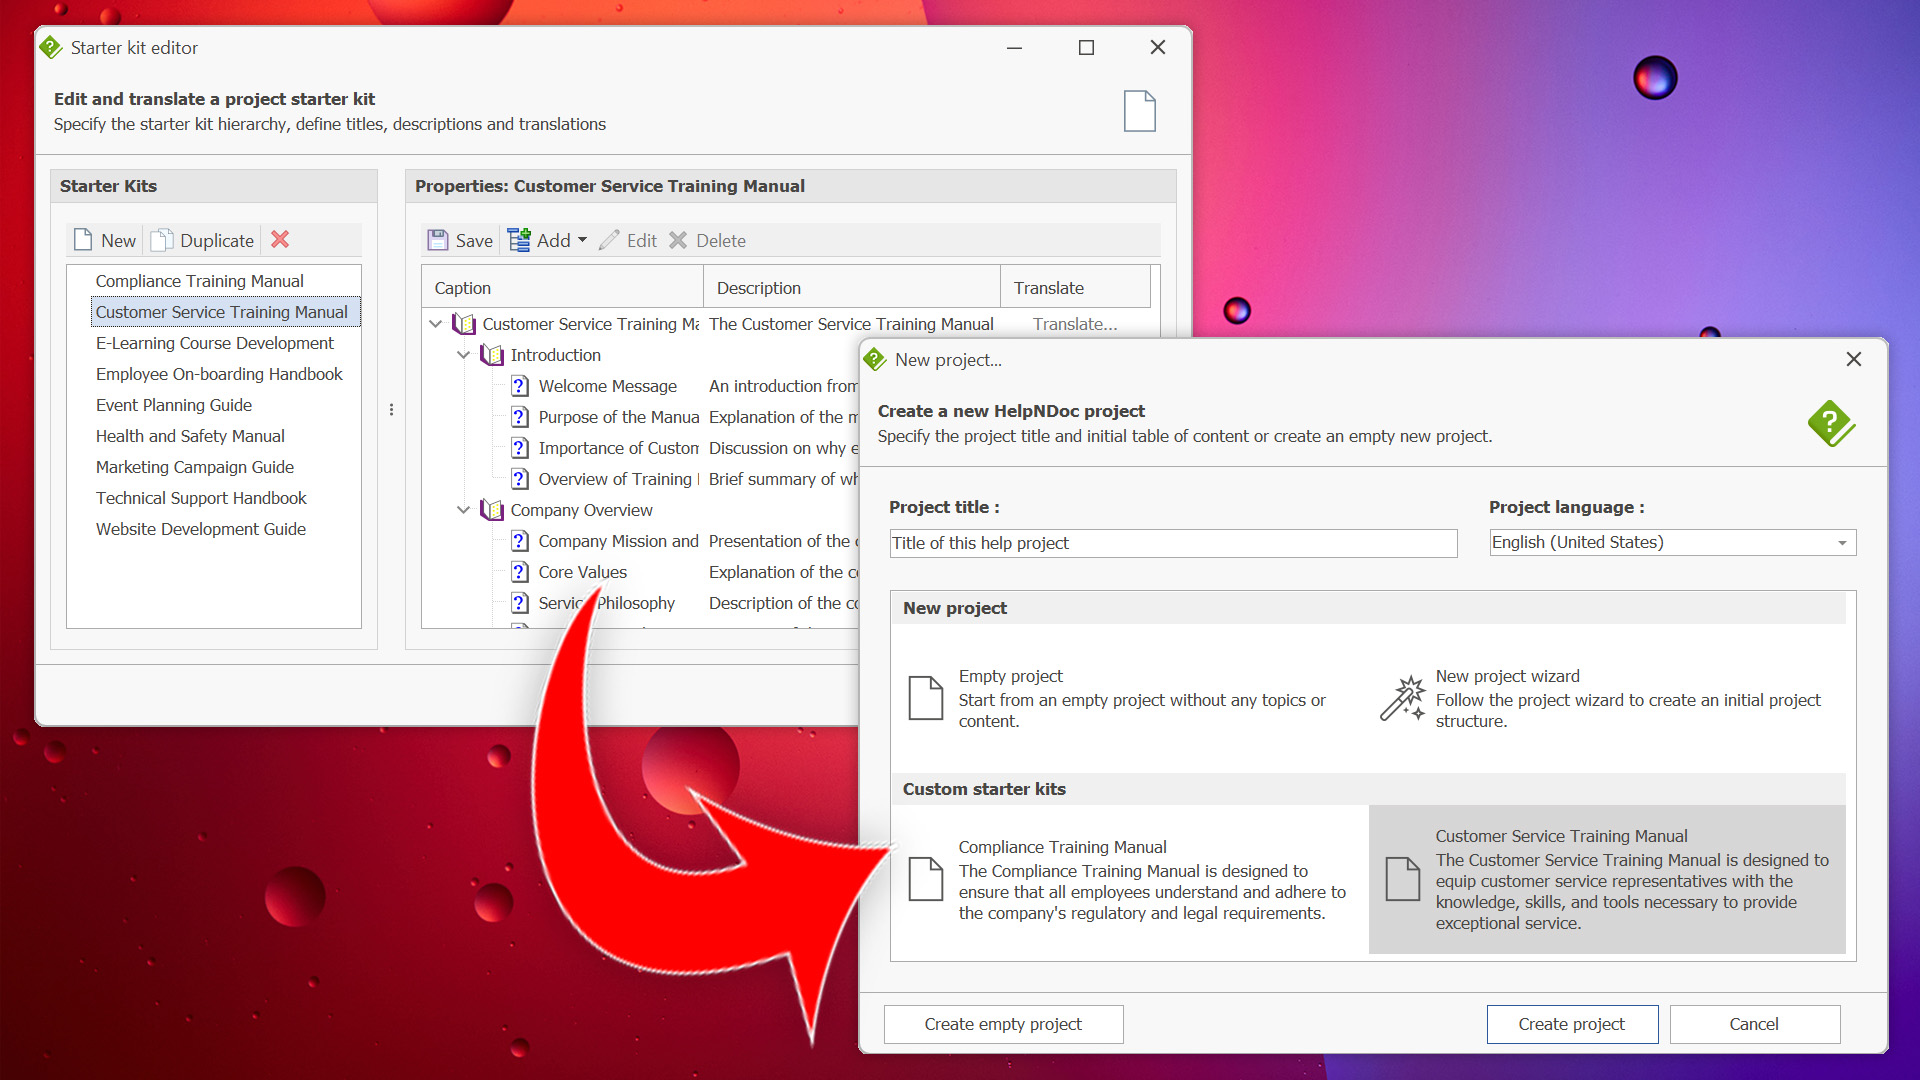This screenshot has height=1080, width=1920.
Task: Collapse Customer Service Training Manual root node
Action: tap(435, 324)
